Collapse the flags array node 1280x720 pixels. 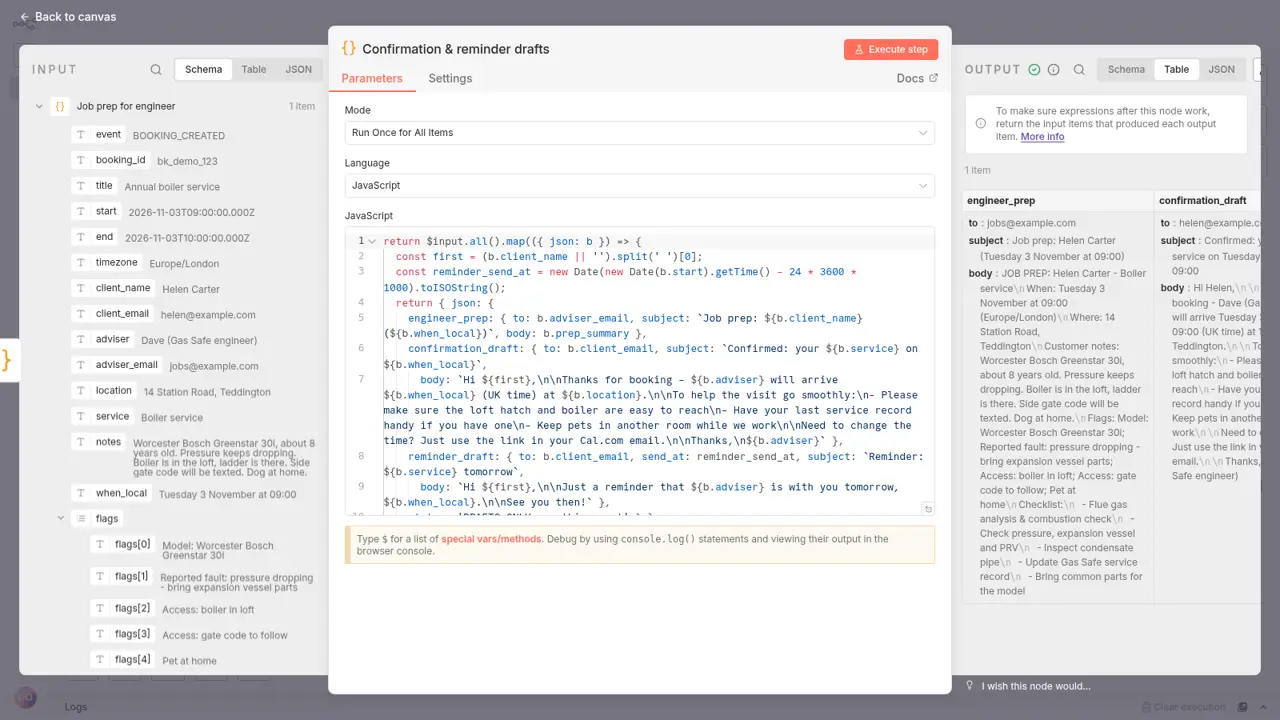coord(59,519)
